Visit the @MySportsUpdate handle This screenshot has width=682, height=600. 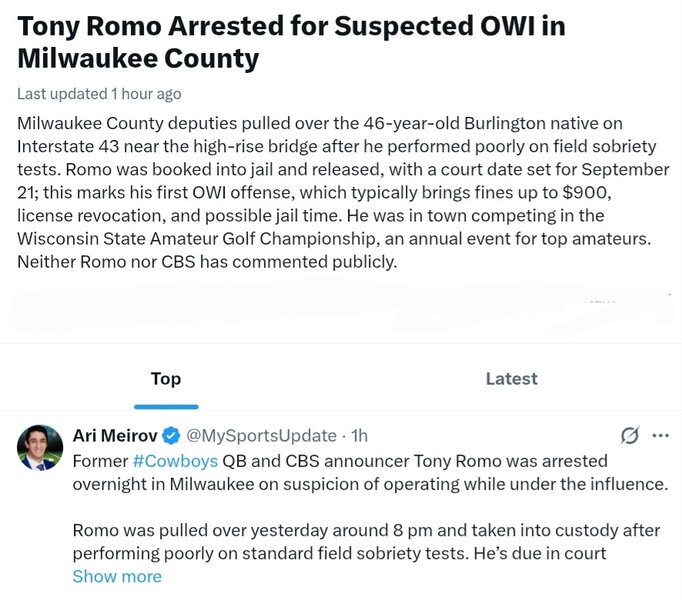point(261,436)
